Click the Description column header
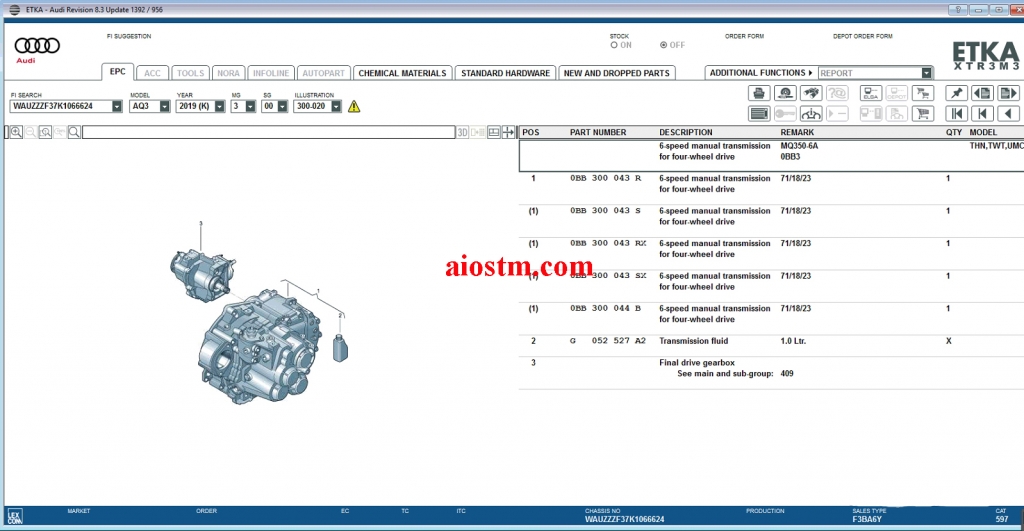Screen dimensions: 1024x531 tap(686, 132)
